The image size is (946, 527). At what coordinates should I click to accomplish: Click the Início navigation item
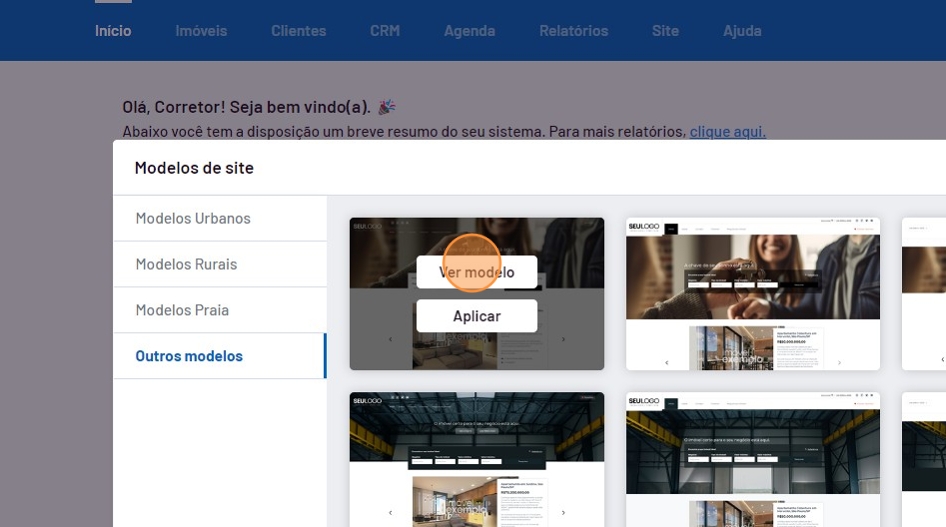click(113, 30)
